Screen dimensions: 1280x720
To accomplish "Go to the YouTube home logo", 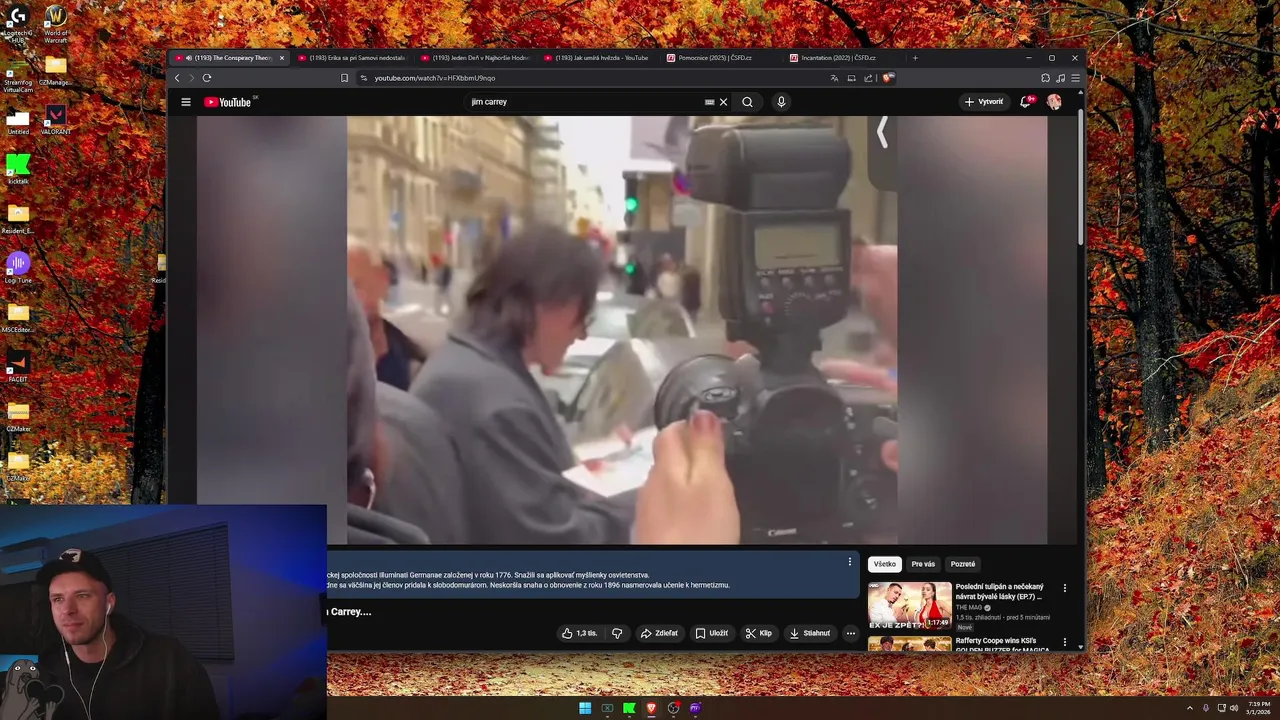I will pos(228,102).
